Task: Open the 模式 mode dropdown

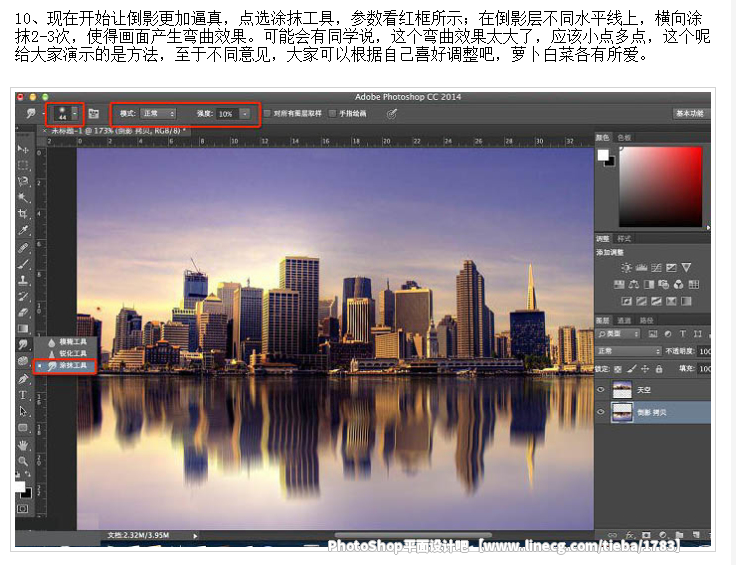Action: click(x=158, y=114)
